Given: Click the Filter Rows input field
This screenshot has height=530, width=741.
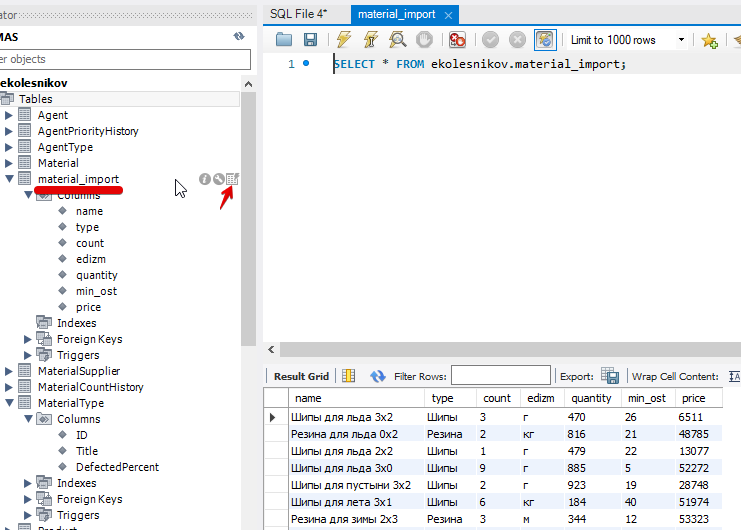Looking at the screenshot, I should (x=500, y=376).
